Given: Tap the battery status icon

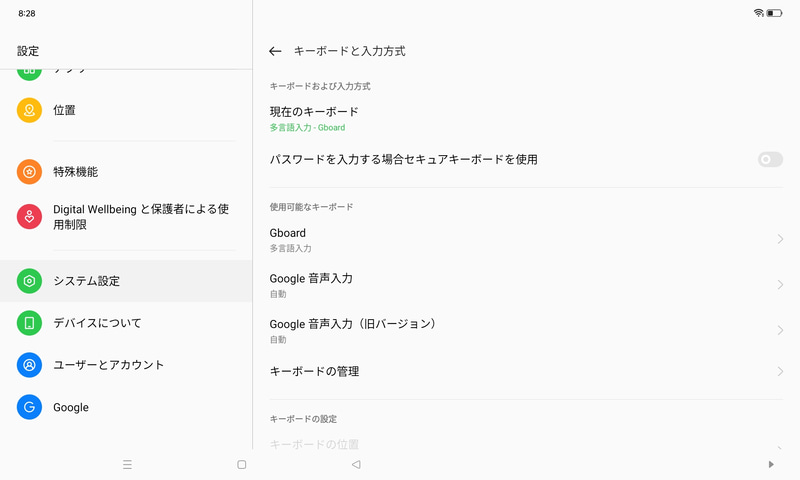Looking at the screenshot, I should pyautogui.click(x=774, y=13).
